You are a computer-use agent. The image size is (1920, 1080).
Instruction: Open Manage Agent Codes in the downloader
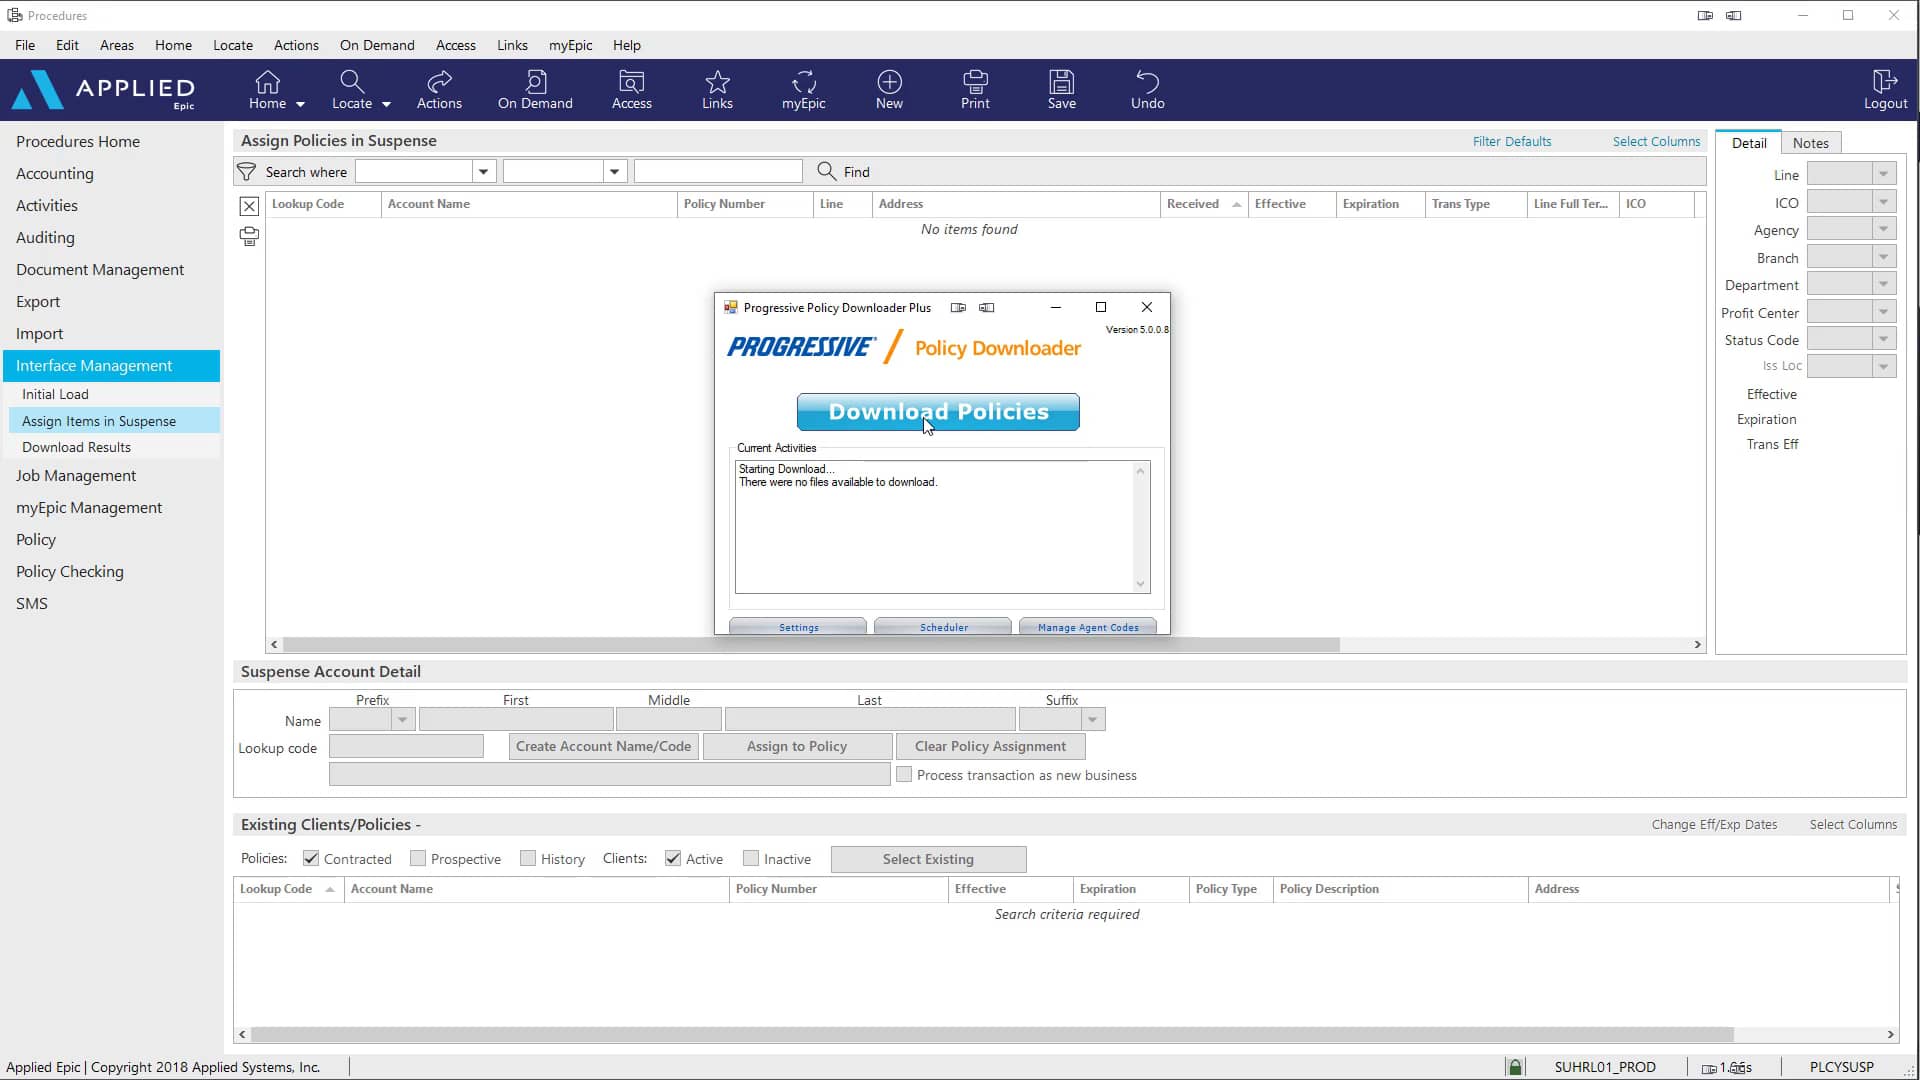click(1088, 627)
